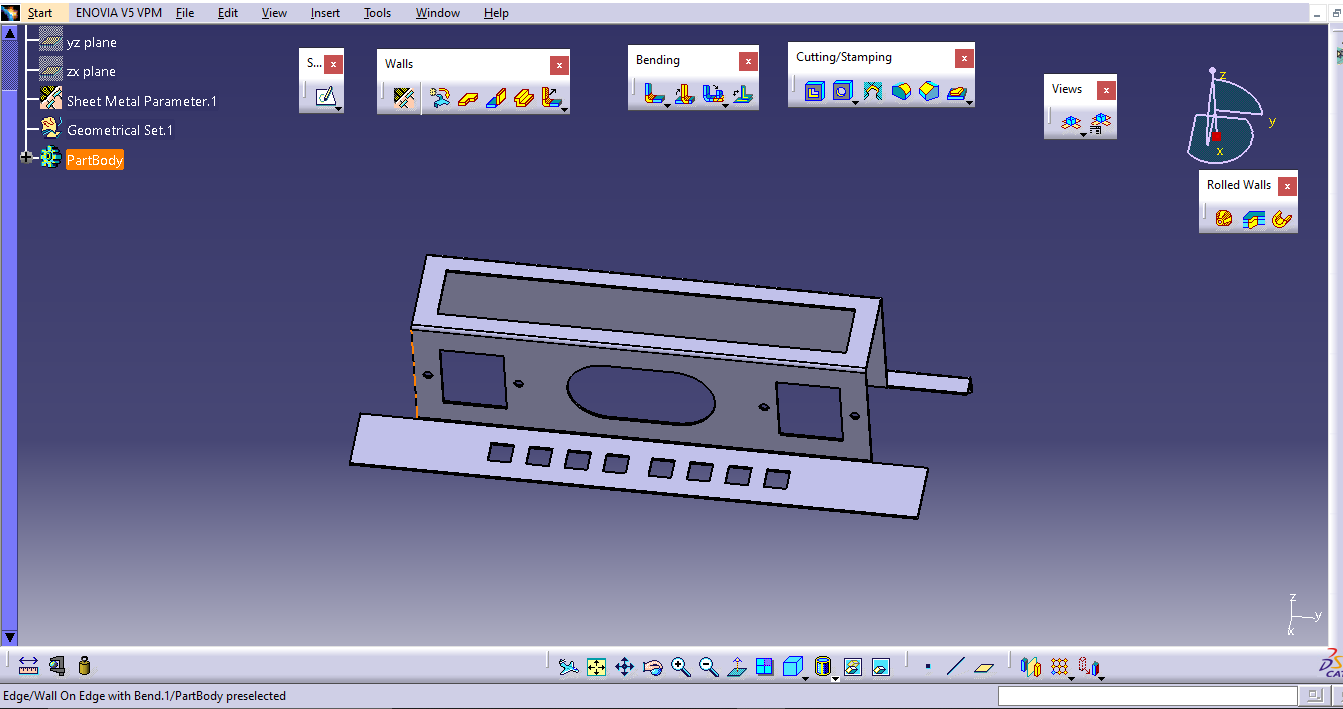Close the Rolled Walls toolbar
Viewport: 1343px width, 709px height.
click(x=1288, y=185)
